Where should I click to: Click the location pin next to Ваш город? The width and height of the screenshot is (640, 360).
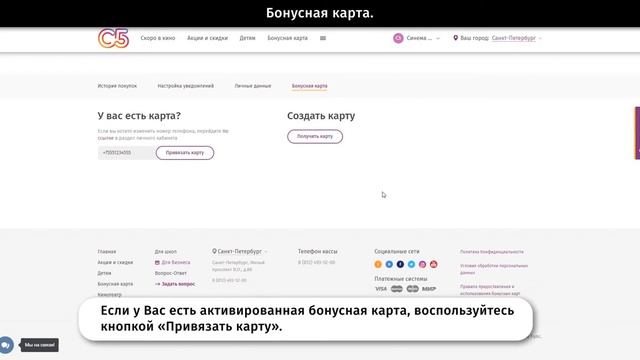tap(456, 38)
